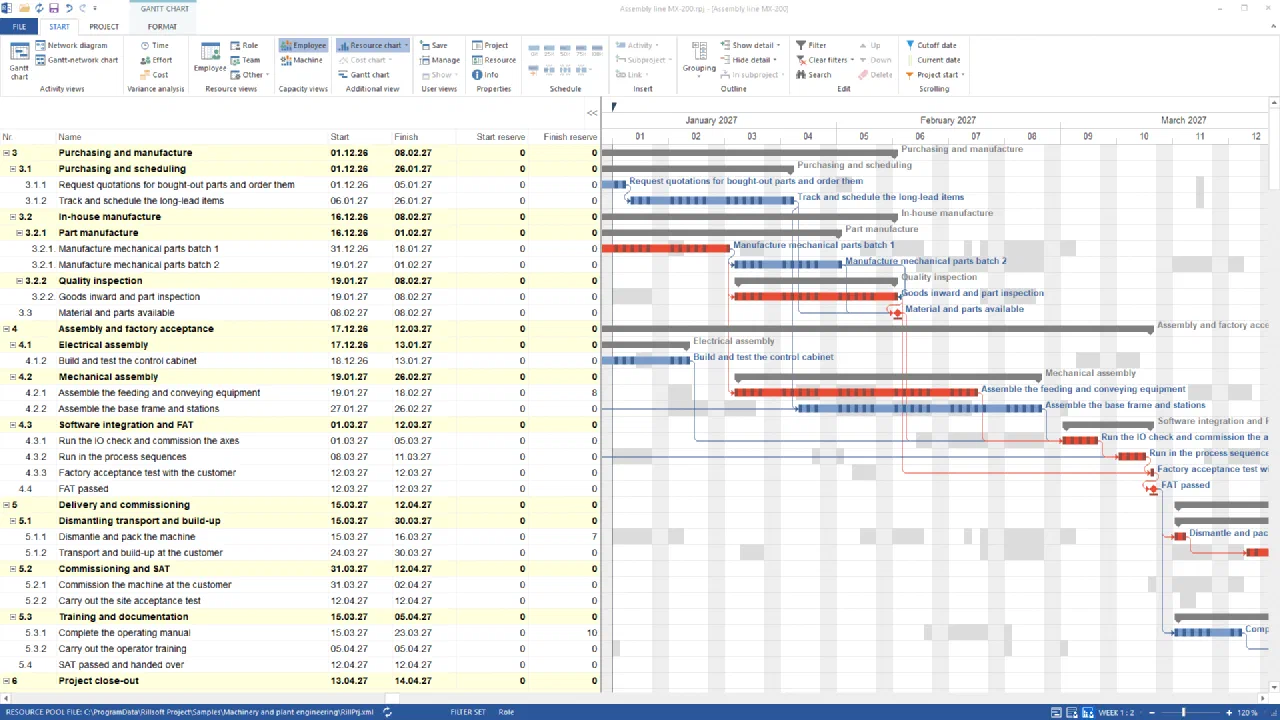Show Effort variance analysis

155,60
